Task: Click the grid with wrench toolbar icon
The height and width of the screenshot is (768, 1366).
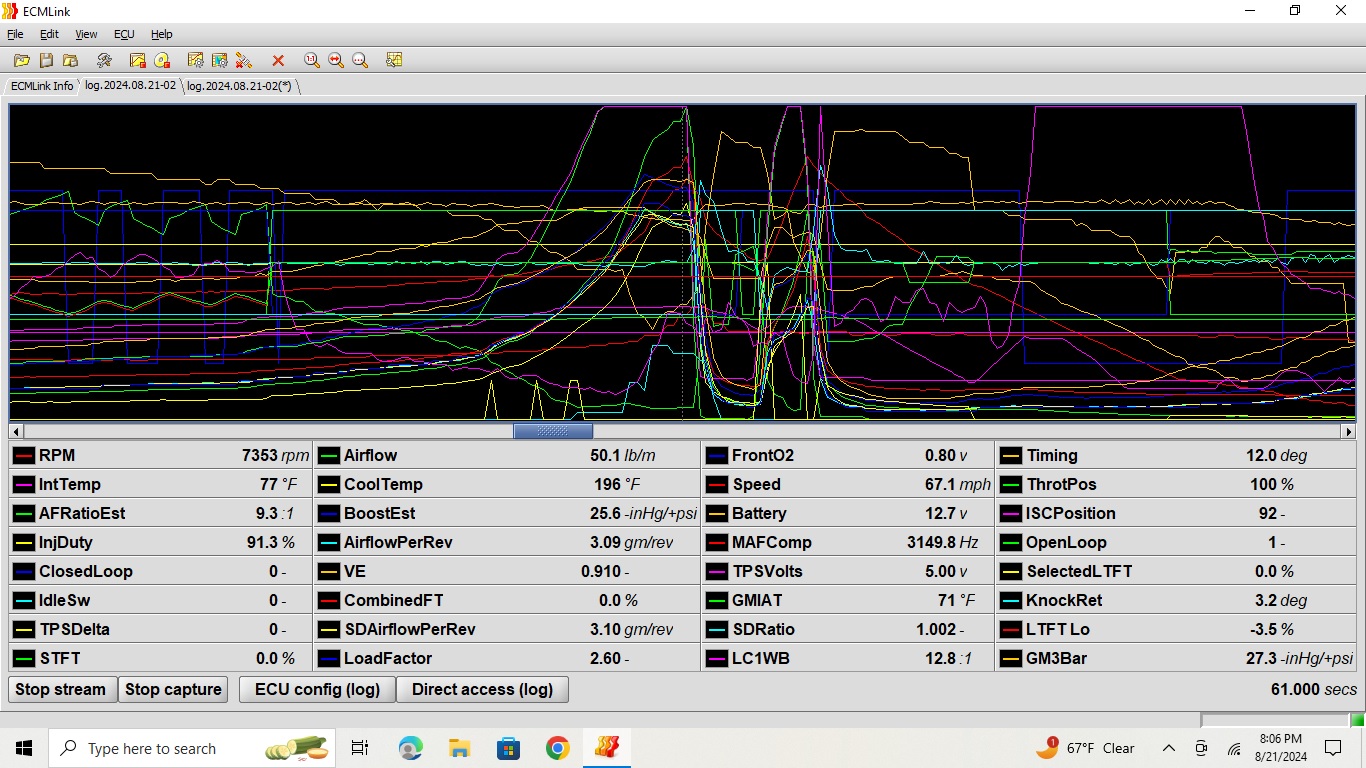Action: [x=394, y=60]
